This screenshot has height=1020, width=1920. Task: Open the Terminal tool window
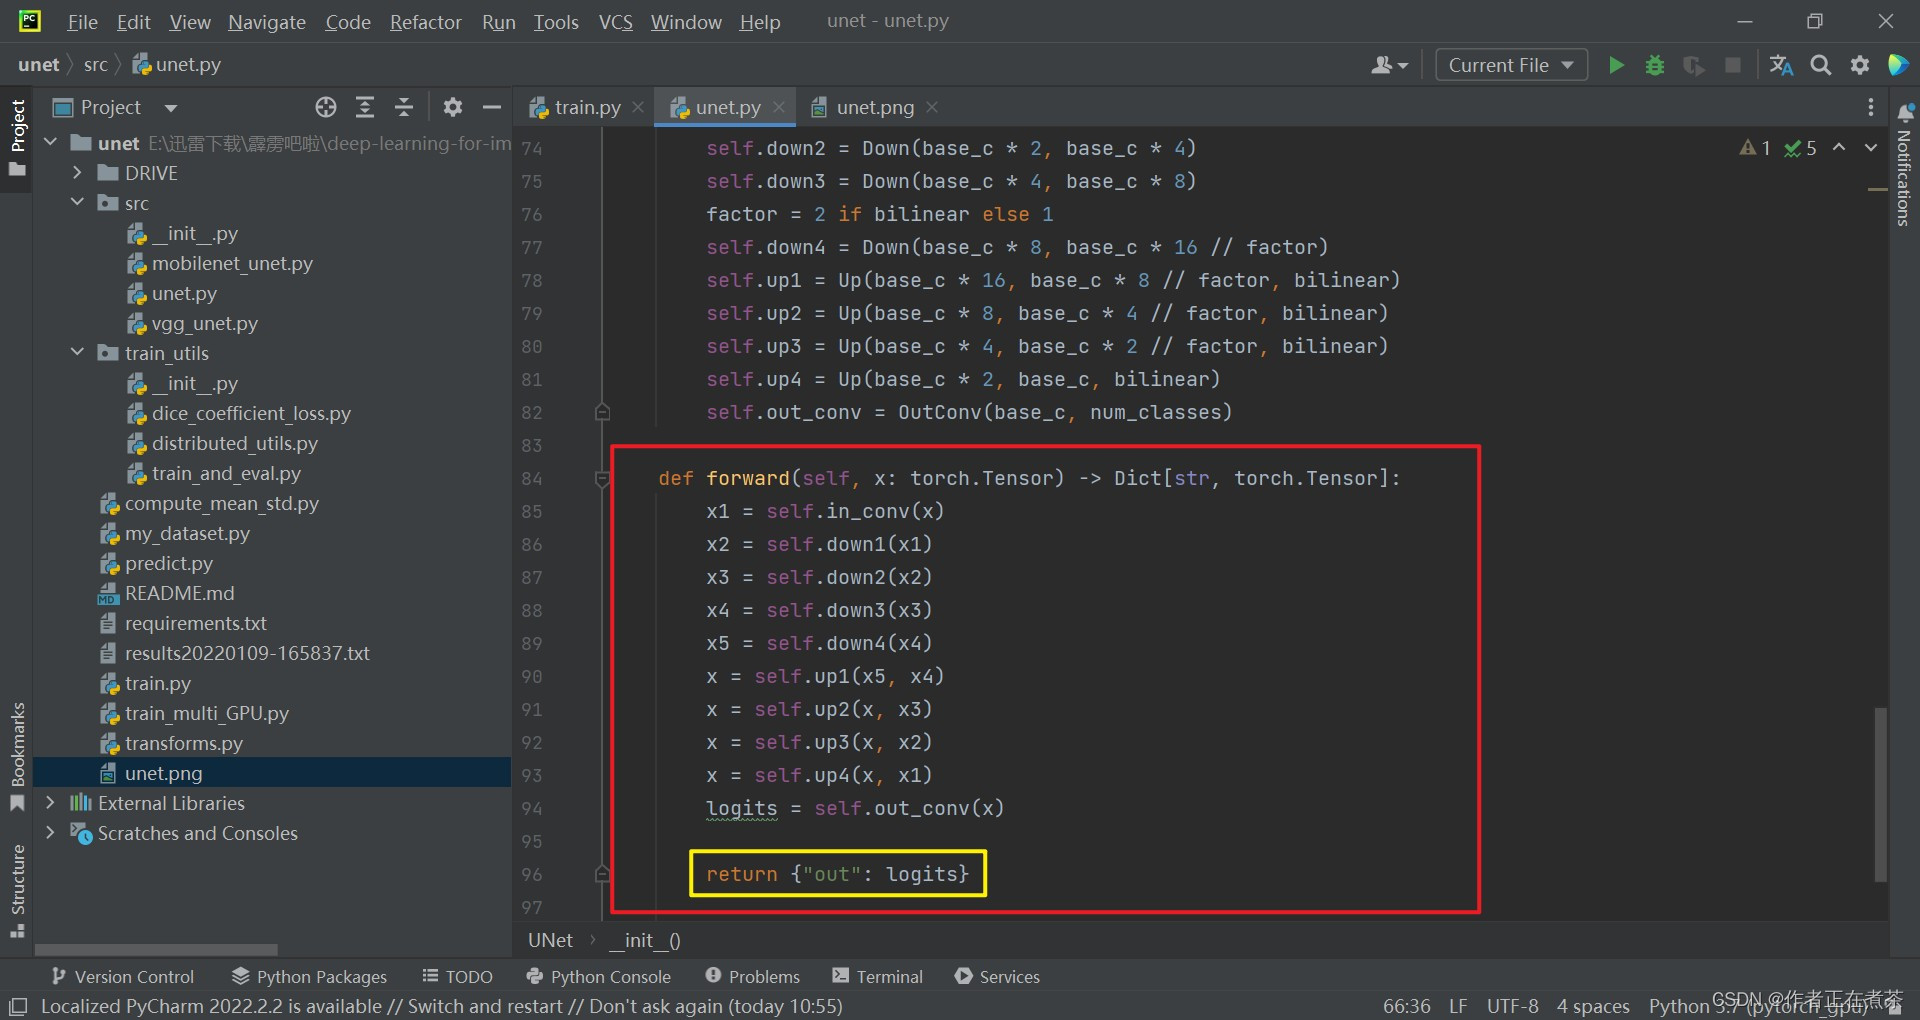[x=877, y=976]
